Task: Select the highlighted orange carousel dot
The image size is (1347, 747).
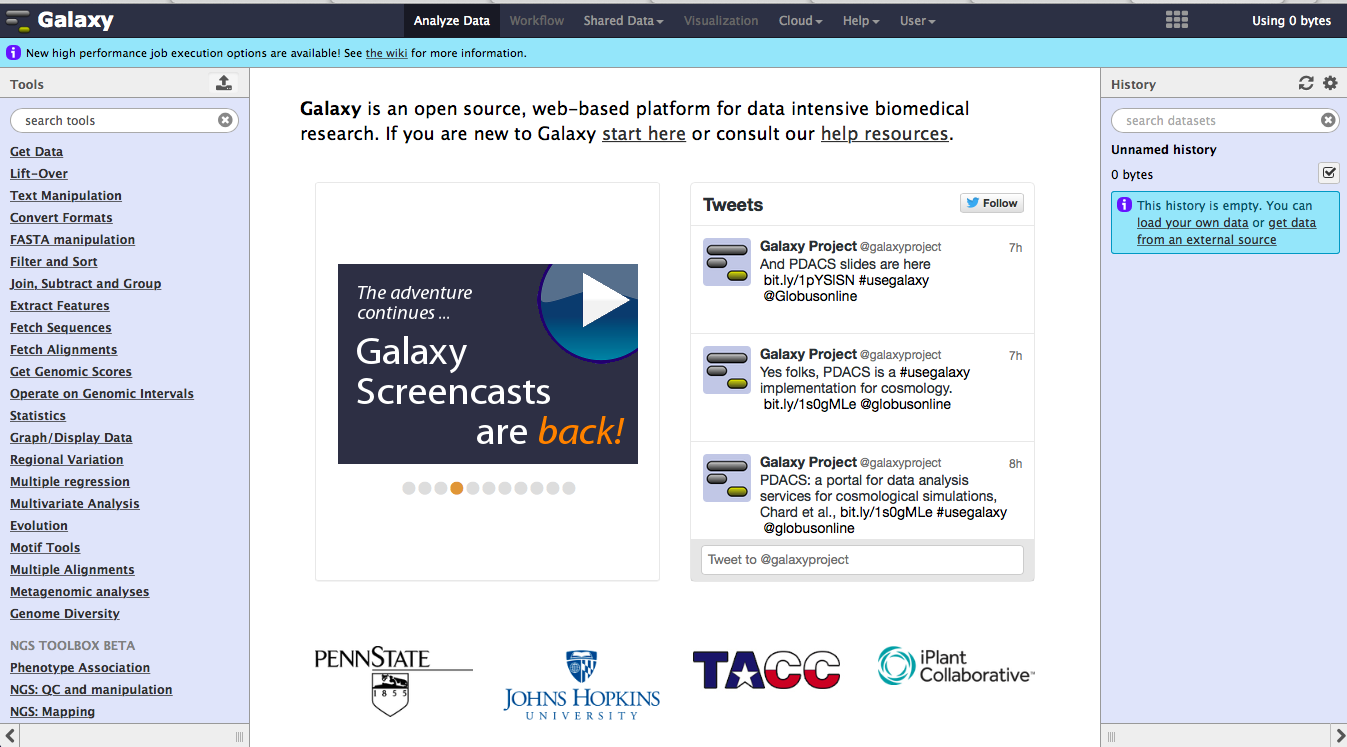Action: pos(457,488)
